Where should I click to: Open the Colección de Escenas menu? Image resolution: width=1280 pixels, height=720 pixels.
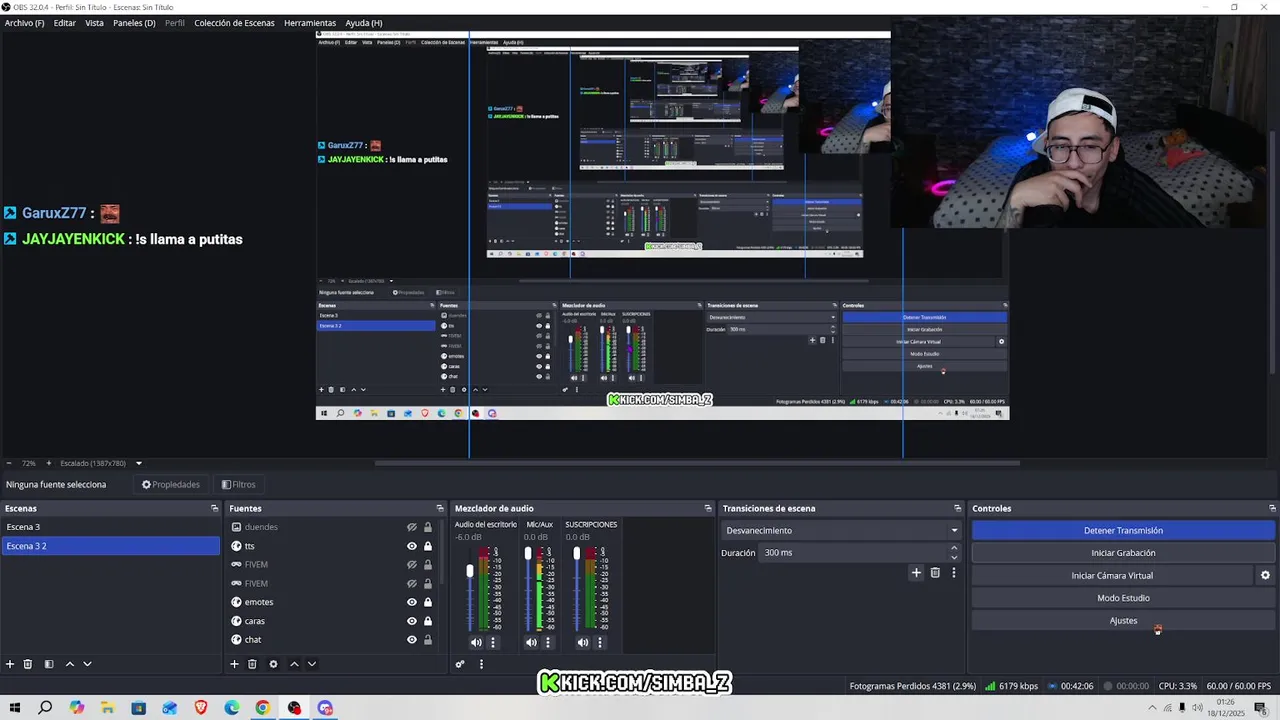pyautogui.click(x=234, y=23)
